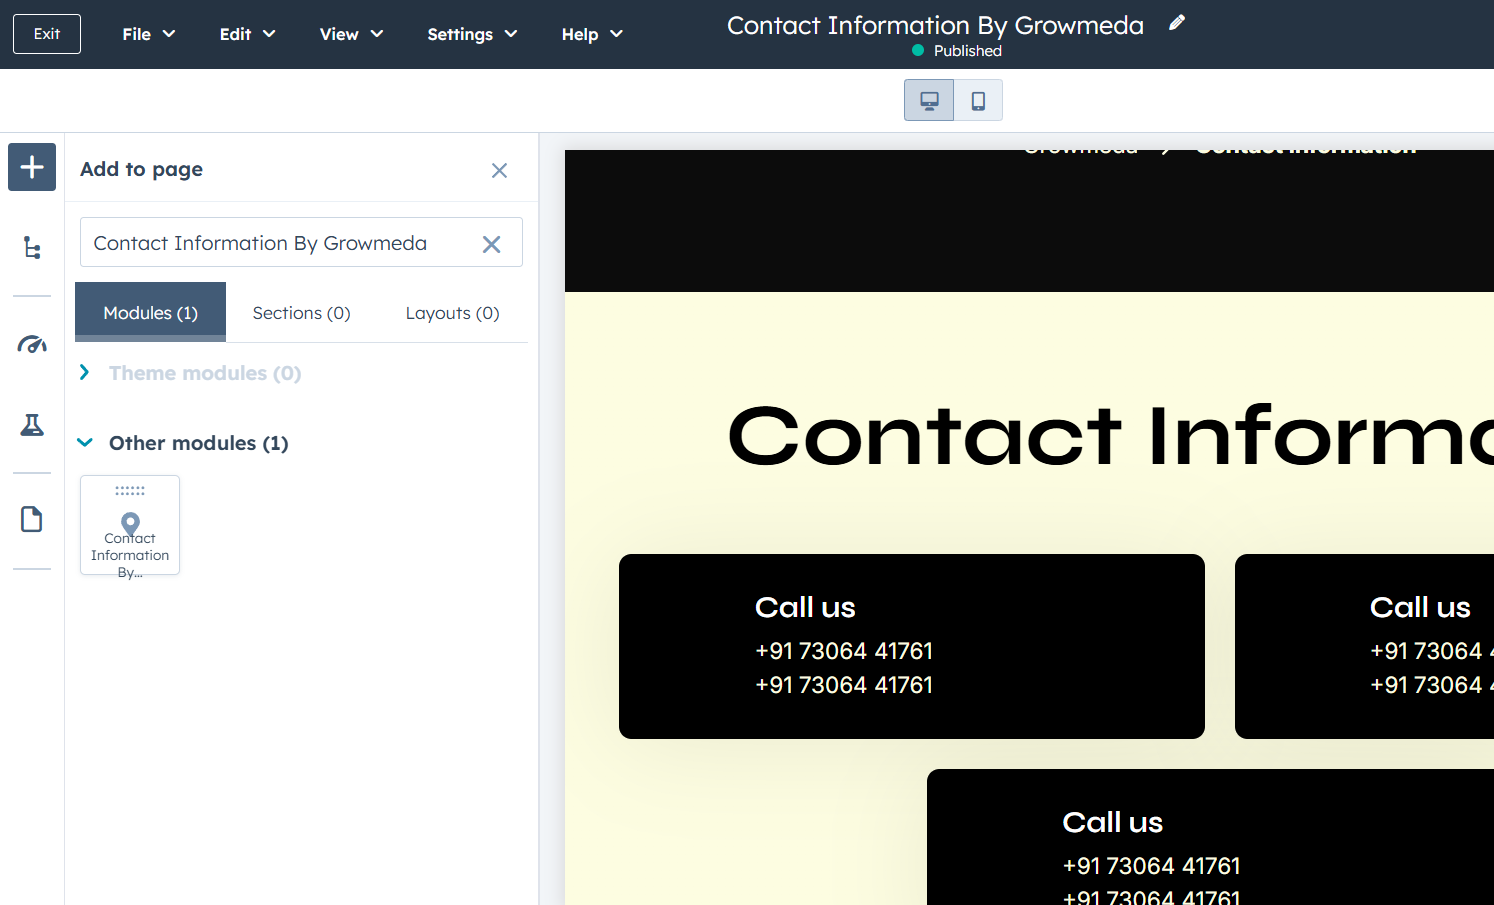1494x905 pixels.
Task: Open the Settings menu
Action: point(472,34)
